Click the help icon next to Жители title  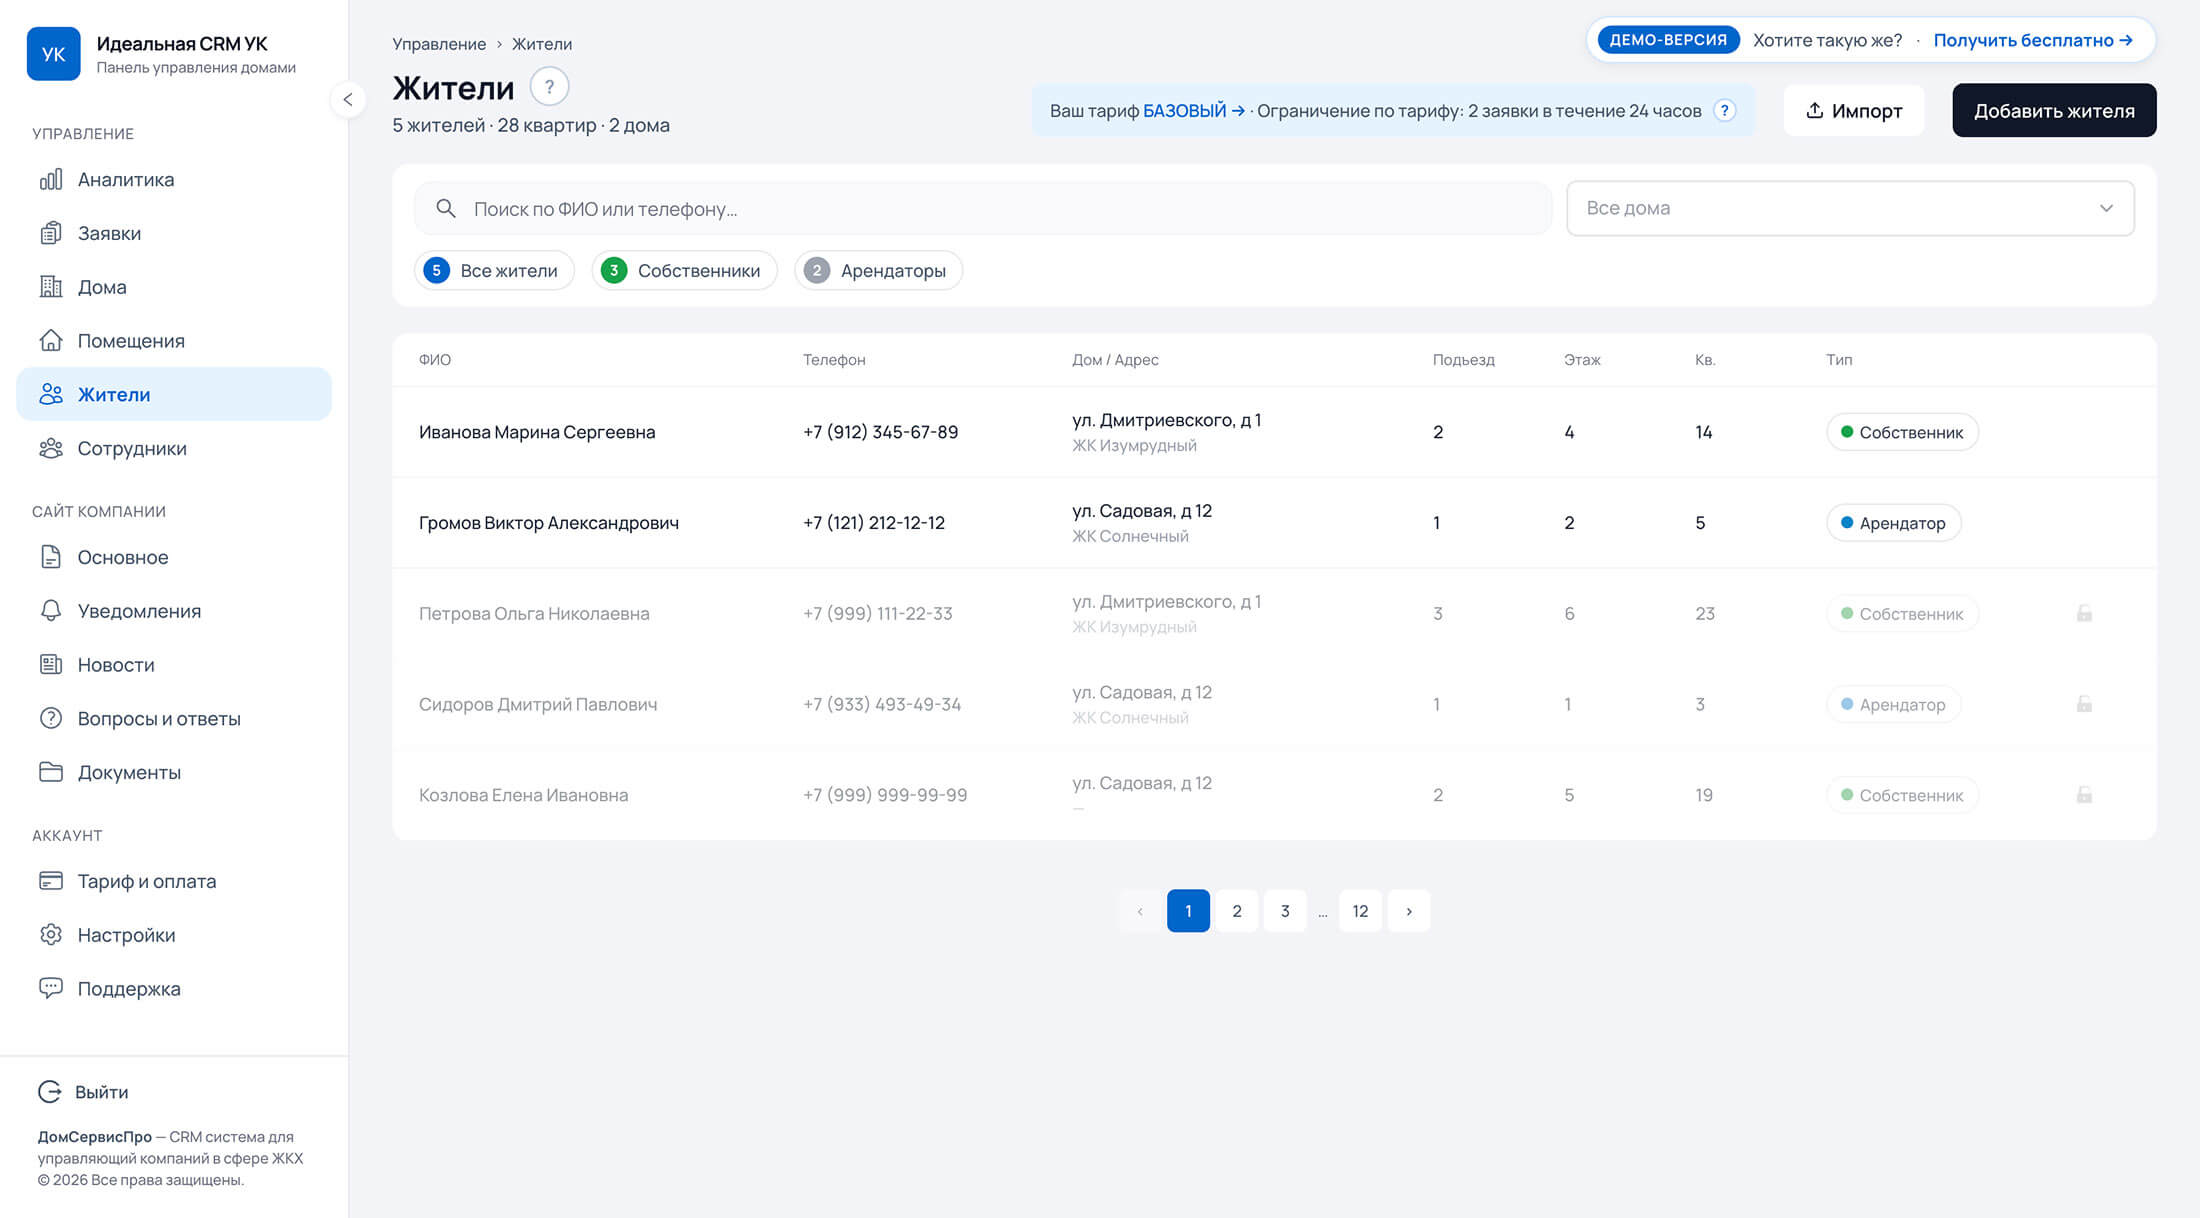[x=549, y=87]
